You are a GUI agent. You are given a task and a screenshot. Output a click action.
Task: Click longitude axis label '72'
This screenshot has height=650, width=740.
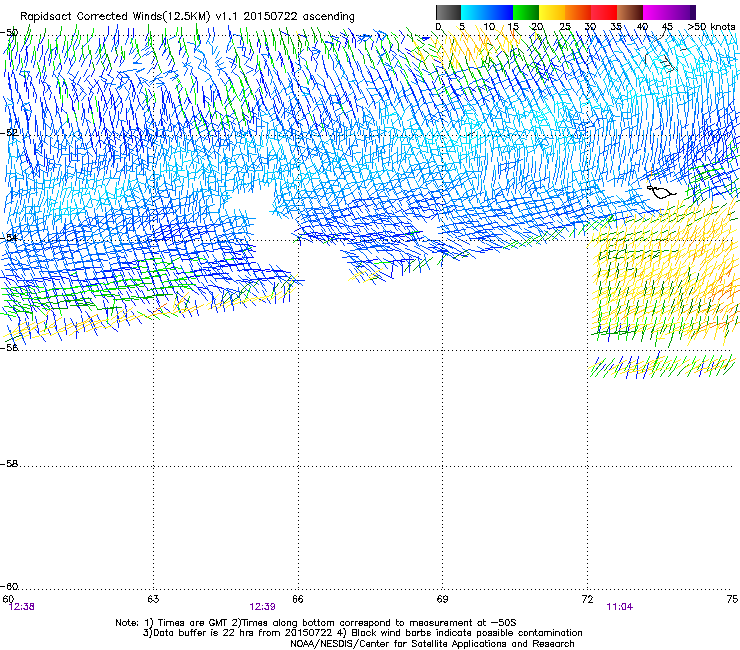pos(587,599)
